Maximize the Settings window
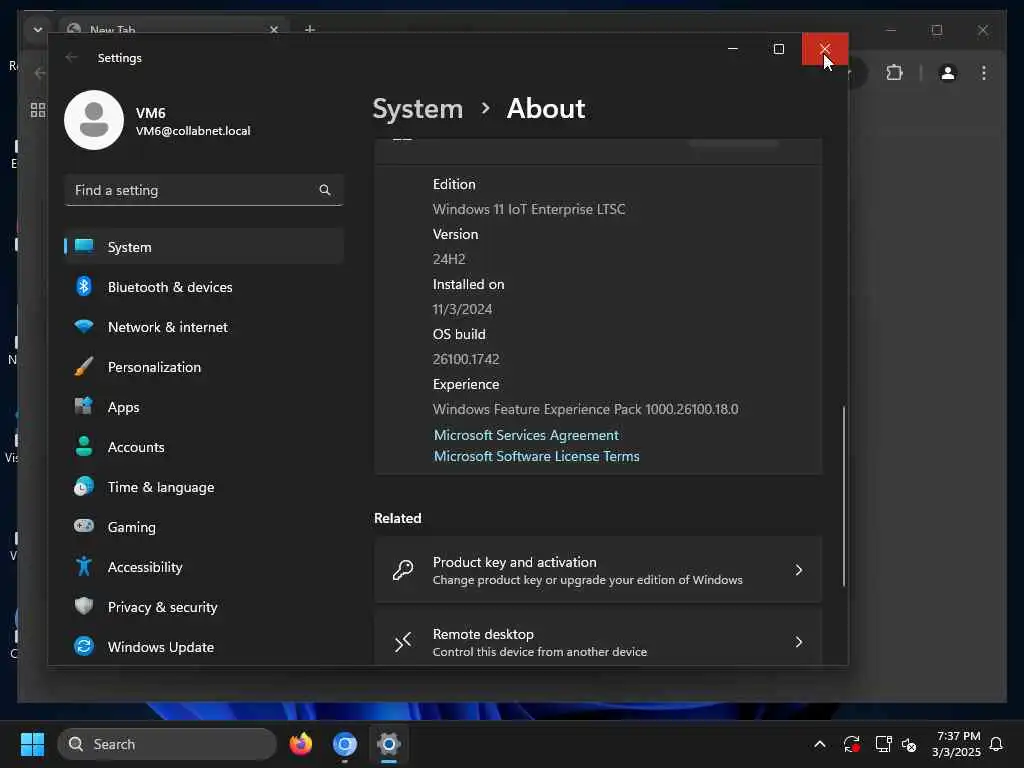This screenshot has height=768, width=1024. point(778,49)
